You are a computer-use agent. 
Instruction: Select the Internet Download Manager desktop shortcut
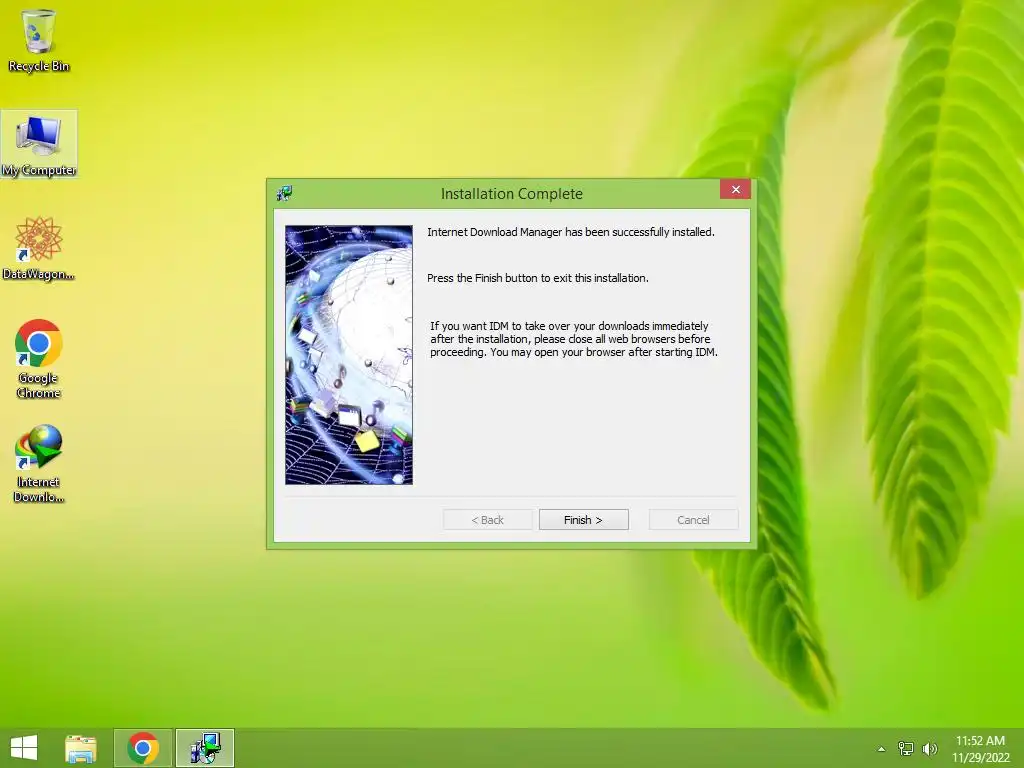39,464
